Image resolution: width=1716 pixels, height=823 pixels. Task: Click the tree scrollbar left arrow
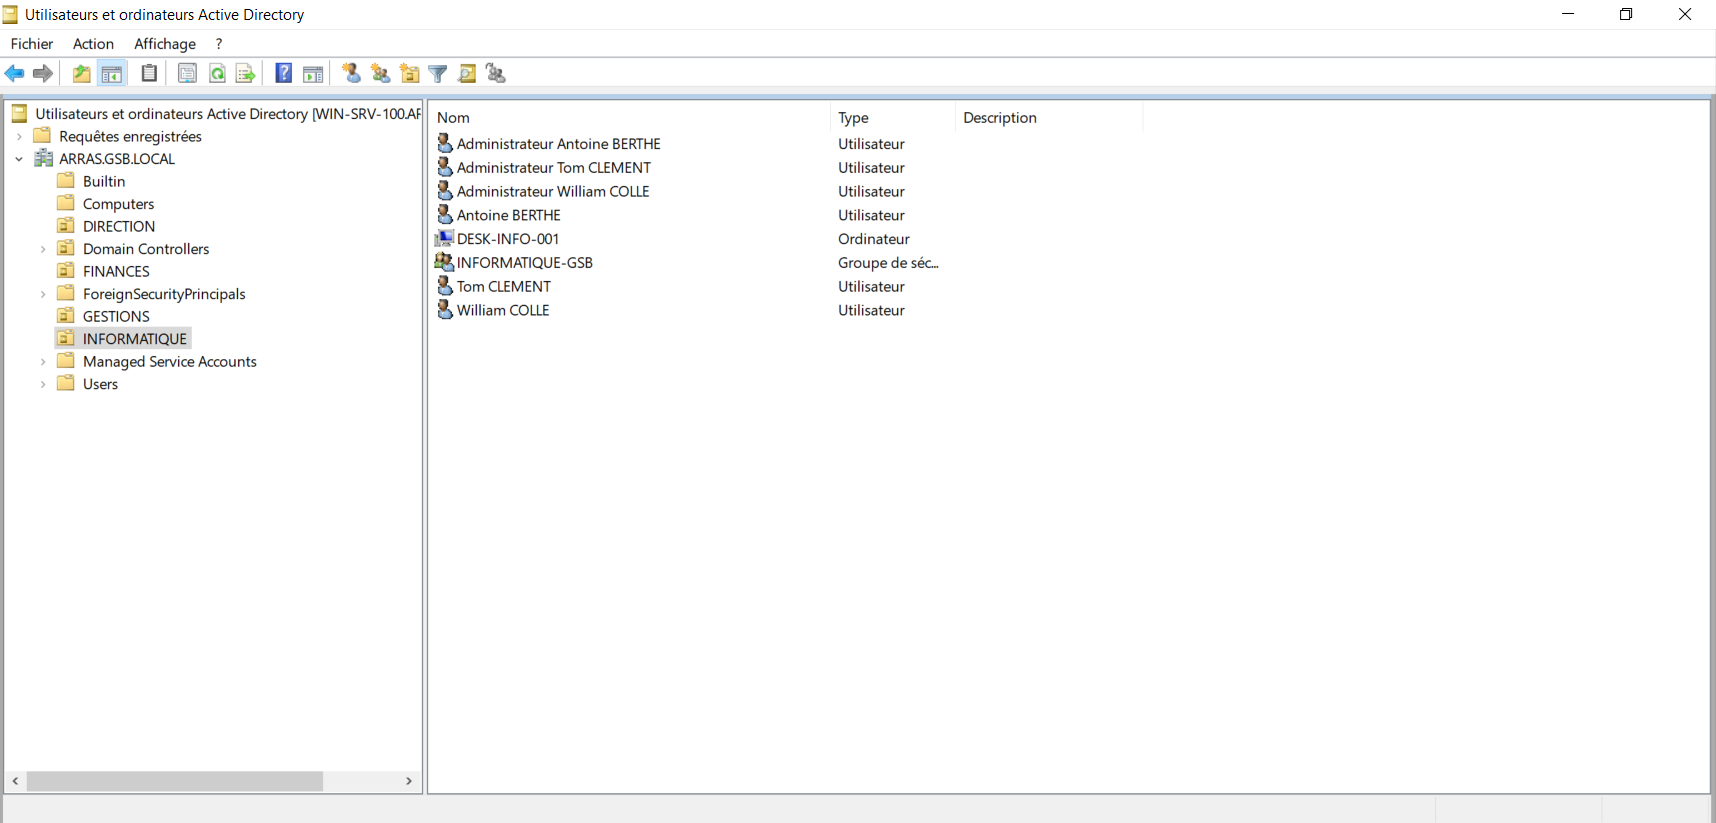click(x=15, y=781)
